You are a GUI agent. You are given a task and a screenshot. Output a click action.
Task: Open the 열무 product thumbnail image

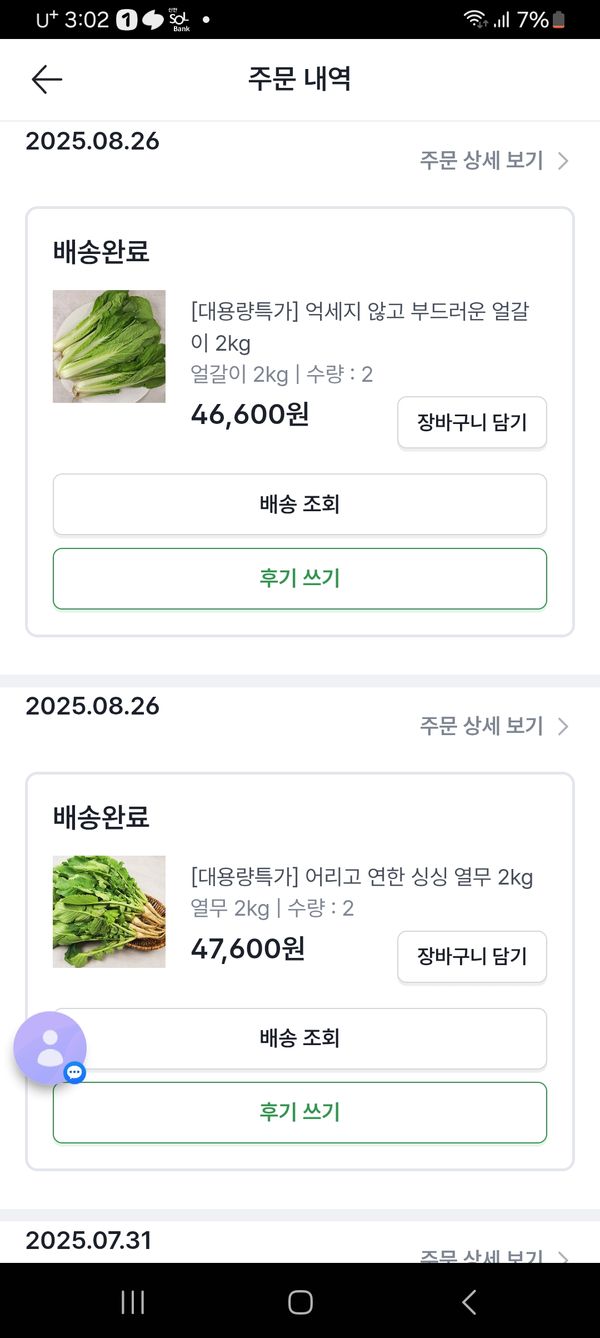[109, 911]
